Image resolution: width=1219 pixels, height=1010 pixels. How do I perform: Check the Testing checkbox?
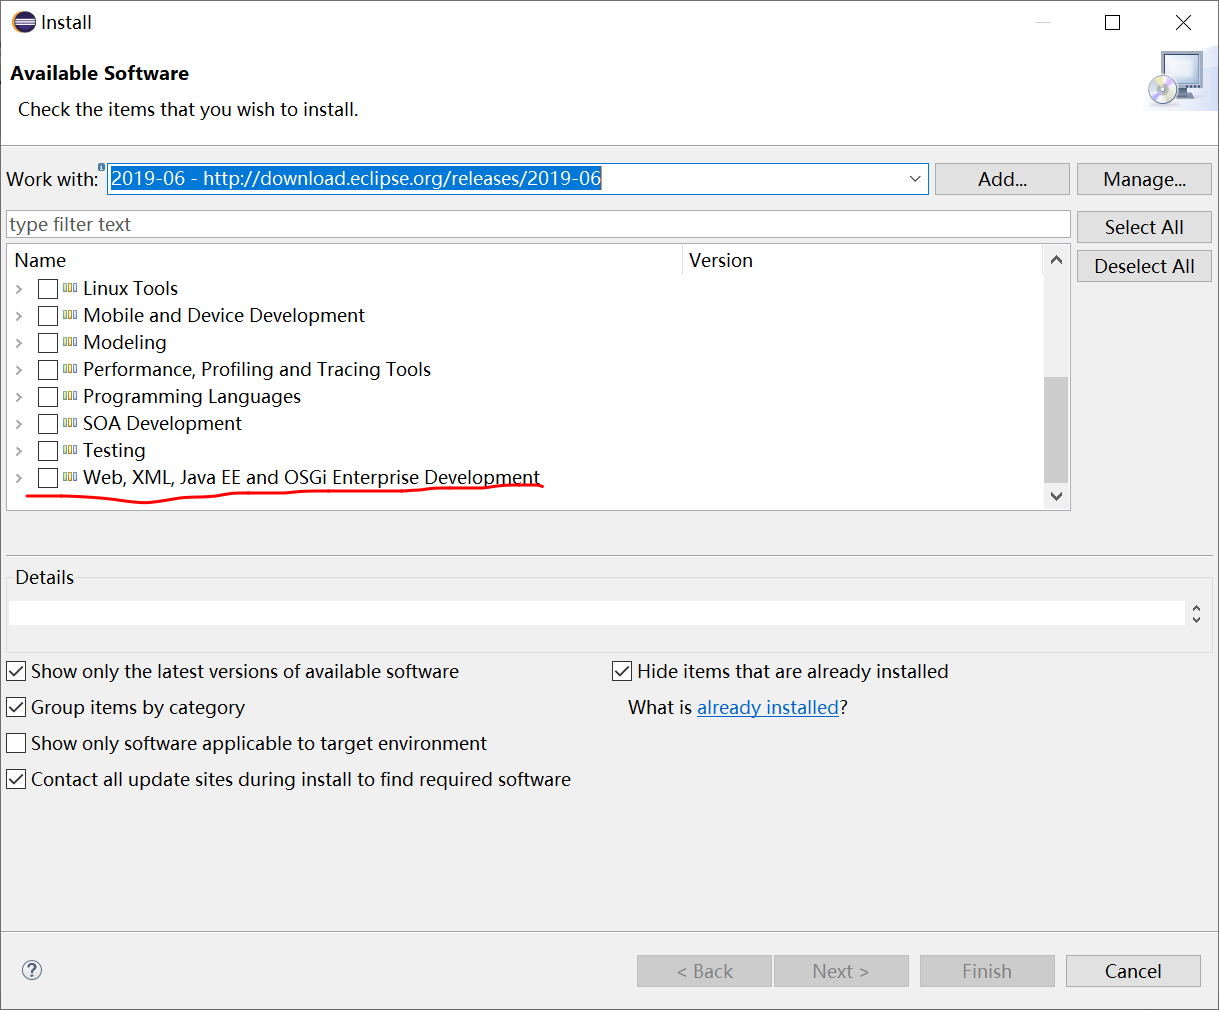[x=48, y=451]
